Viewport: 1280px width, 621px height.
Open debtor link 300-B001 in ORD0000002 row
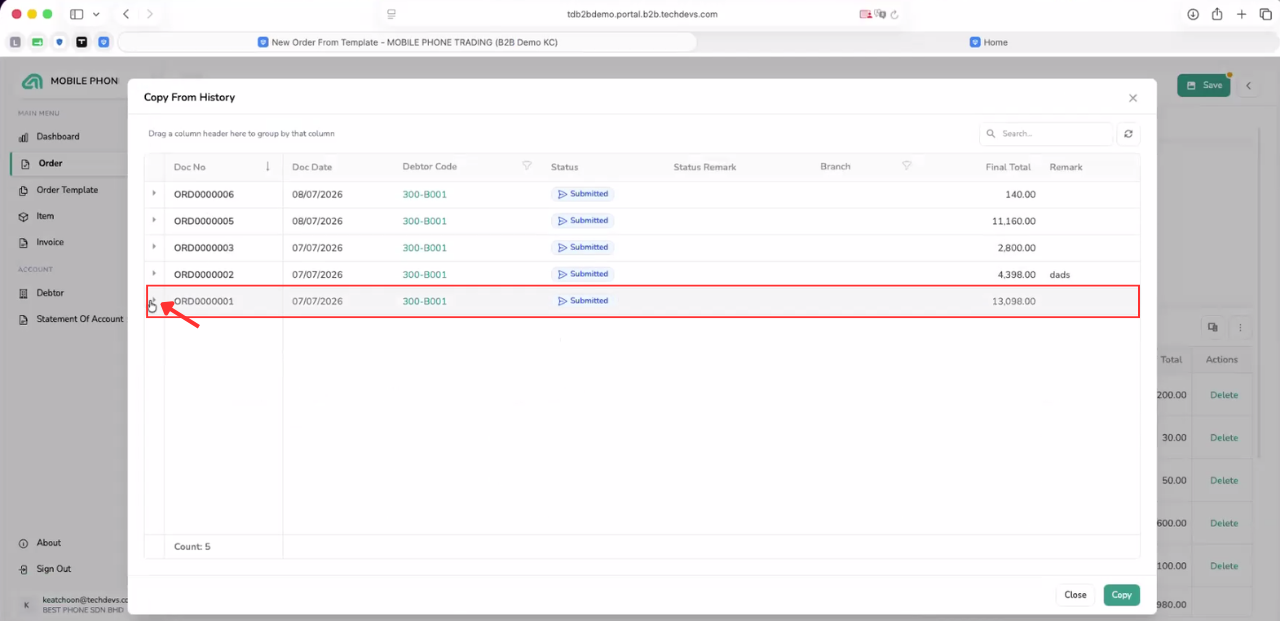coord(425,274)
